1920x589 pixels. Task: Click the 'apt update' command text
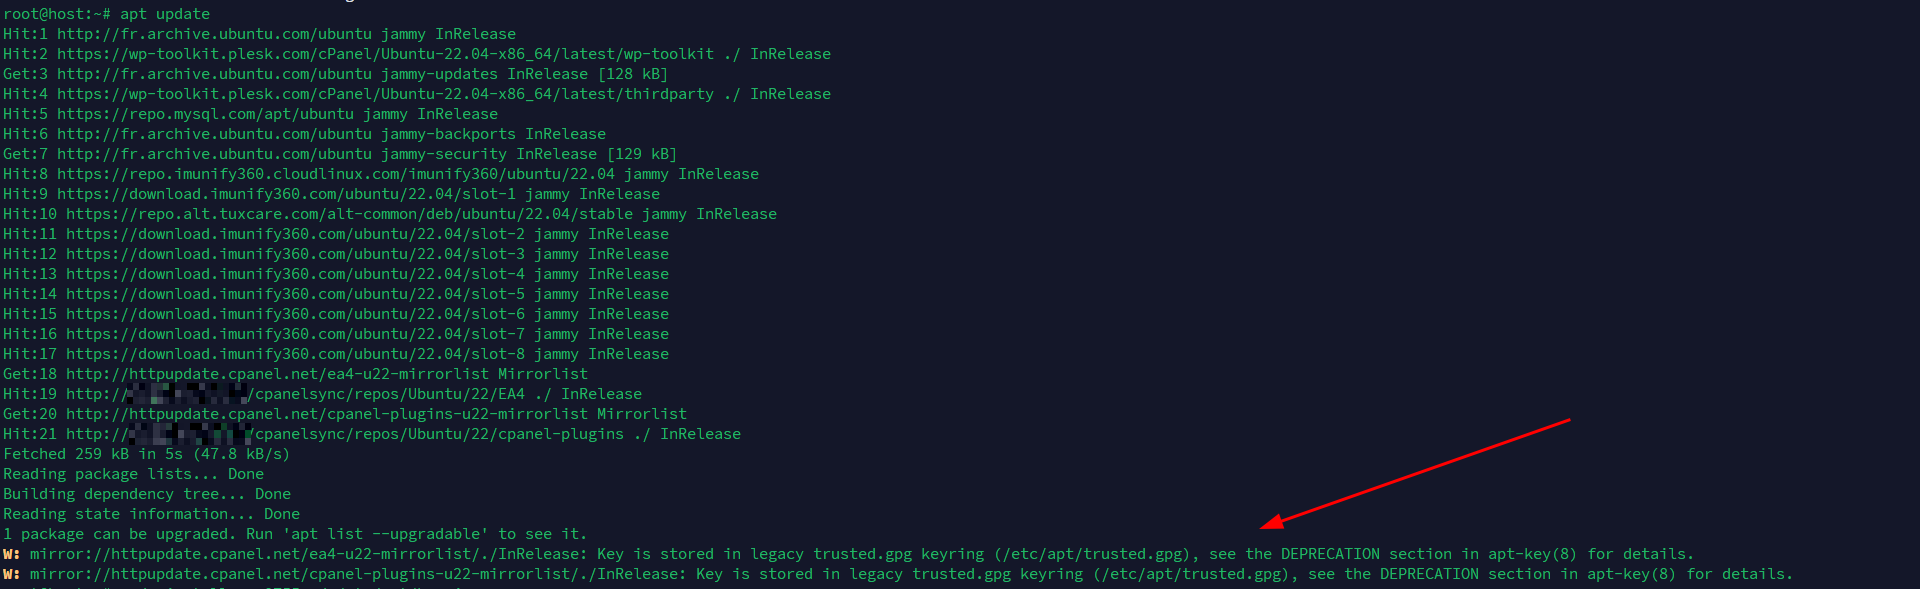pos(165,14)
